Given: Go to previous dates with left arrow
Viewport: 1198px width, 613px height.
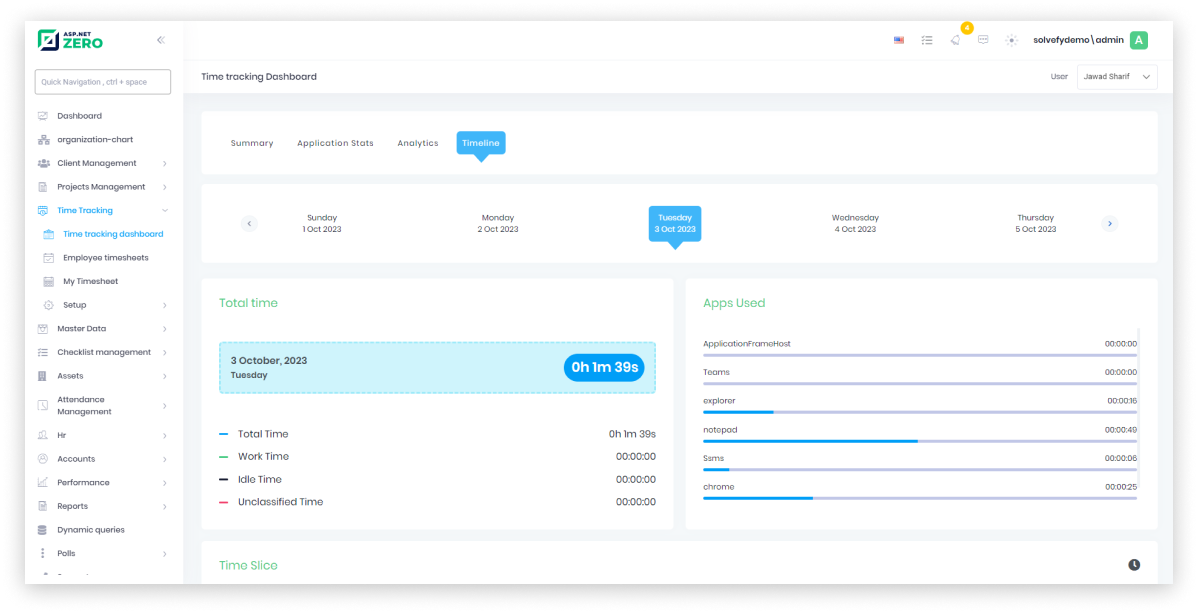Looking at the screenshot, I should pyautogui.click(x=249, y=224).
